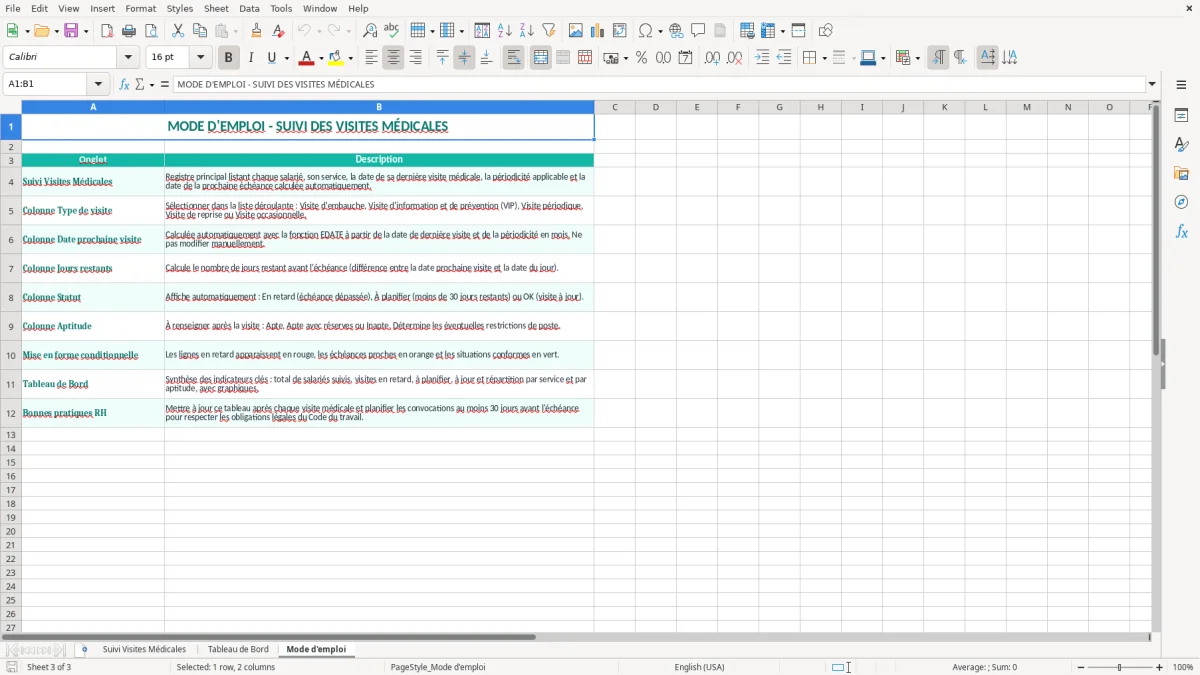The height and width of the screenshot is (675, 1200).
Task: Export directly as PDF
Action: (107, 31)
